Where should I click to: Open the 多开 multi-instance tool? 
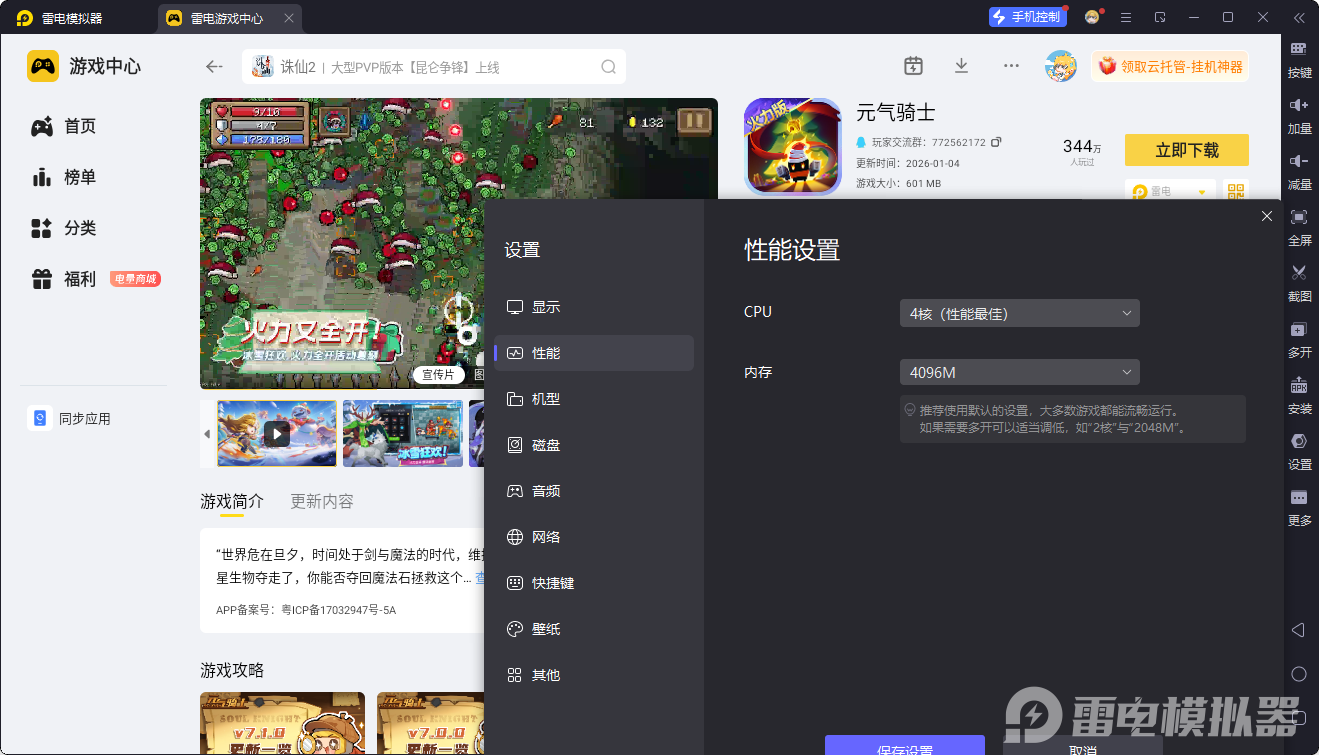coord(1299,340)
